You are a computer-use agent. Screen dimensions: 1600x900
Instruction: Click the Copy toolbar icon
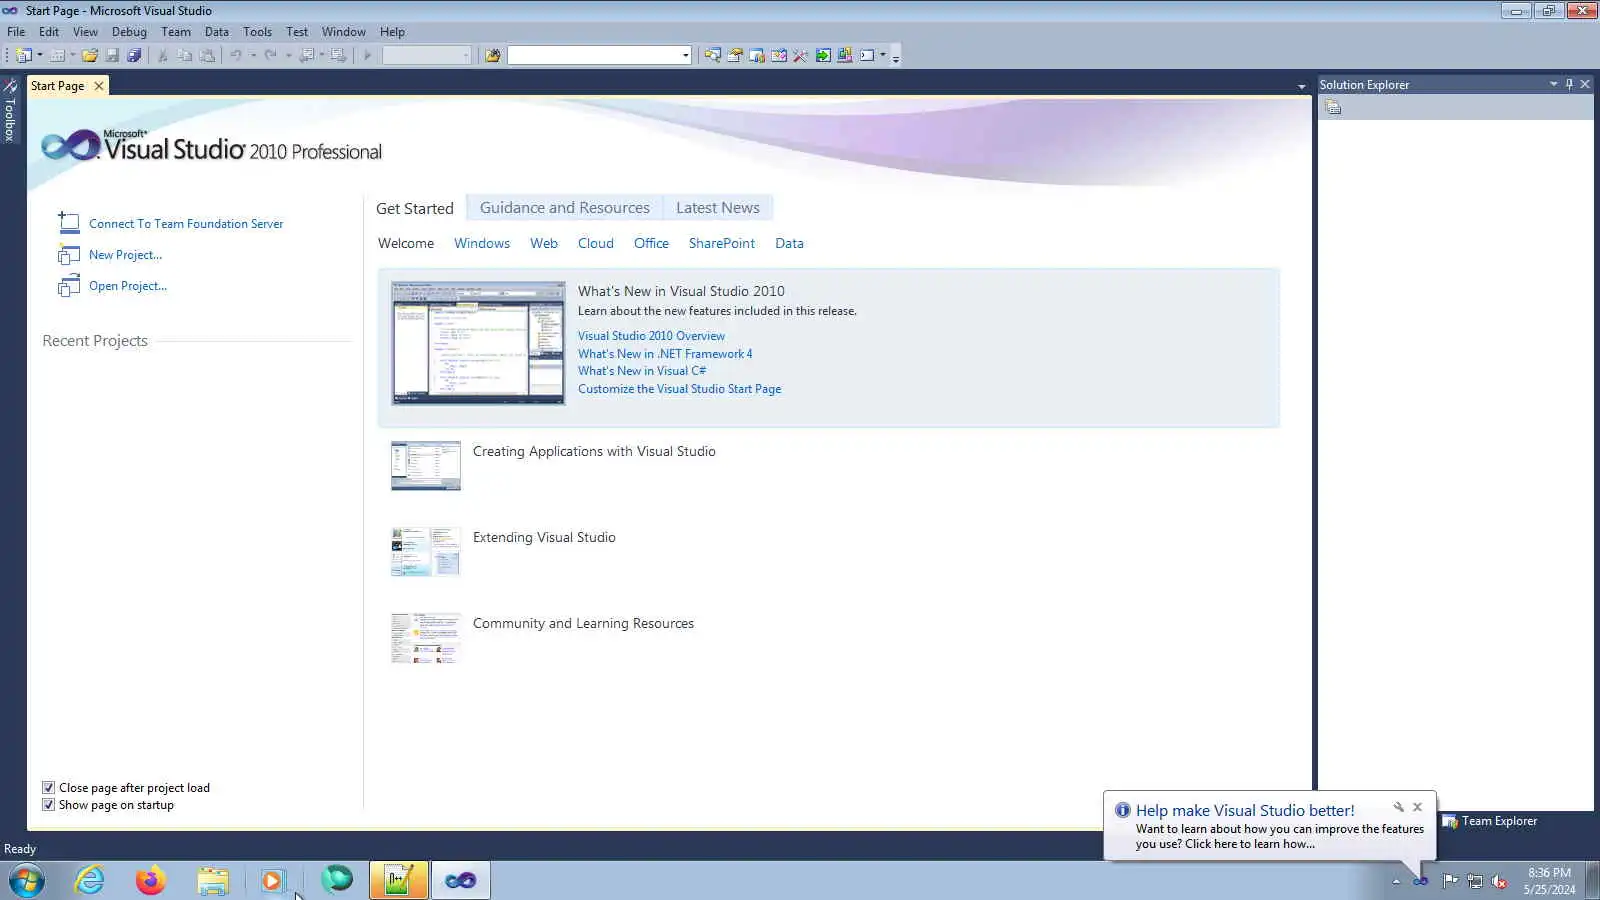coord(184,55)
